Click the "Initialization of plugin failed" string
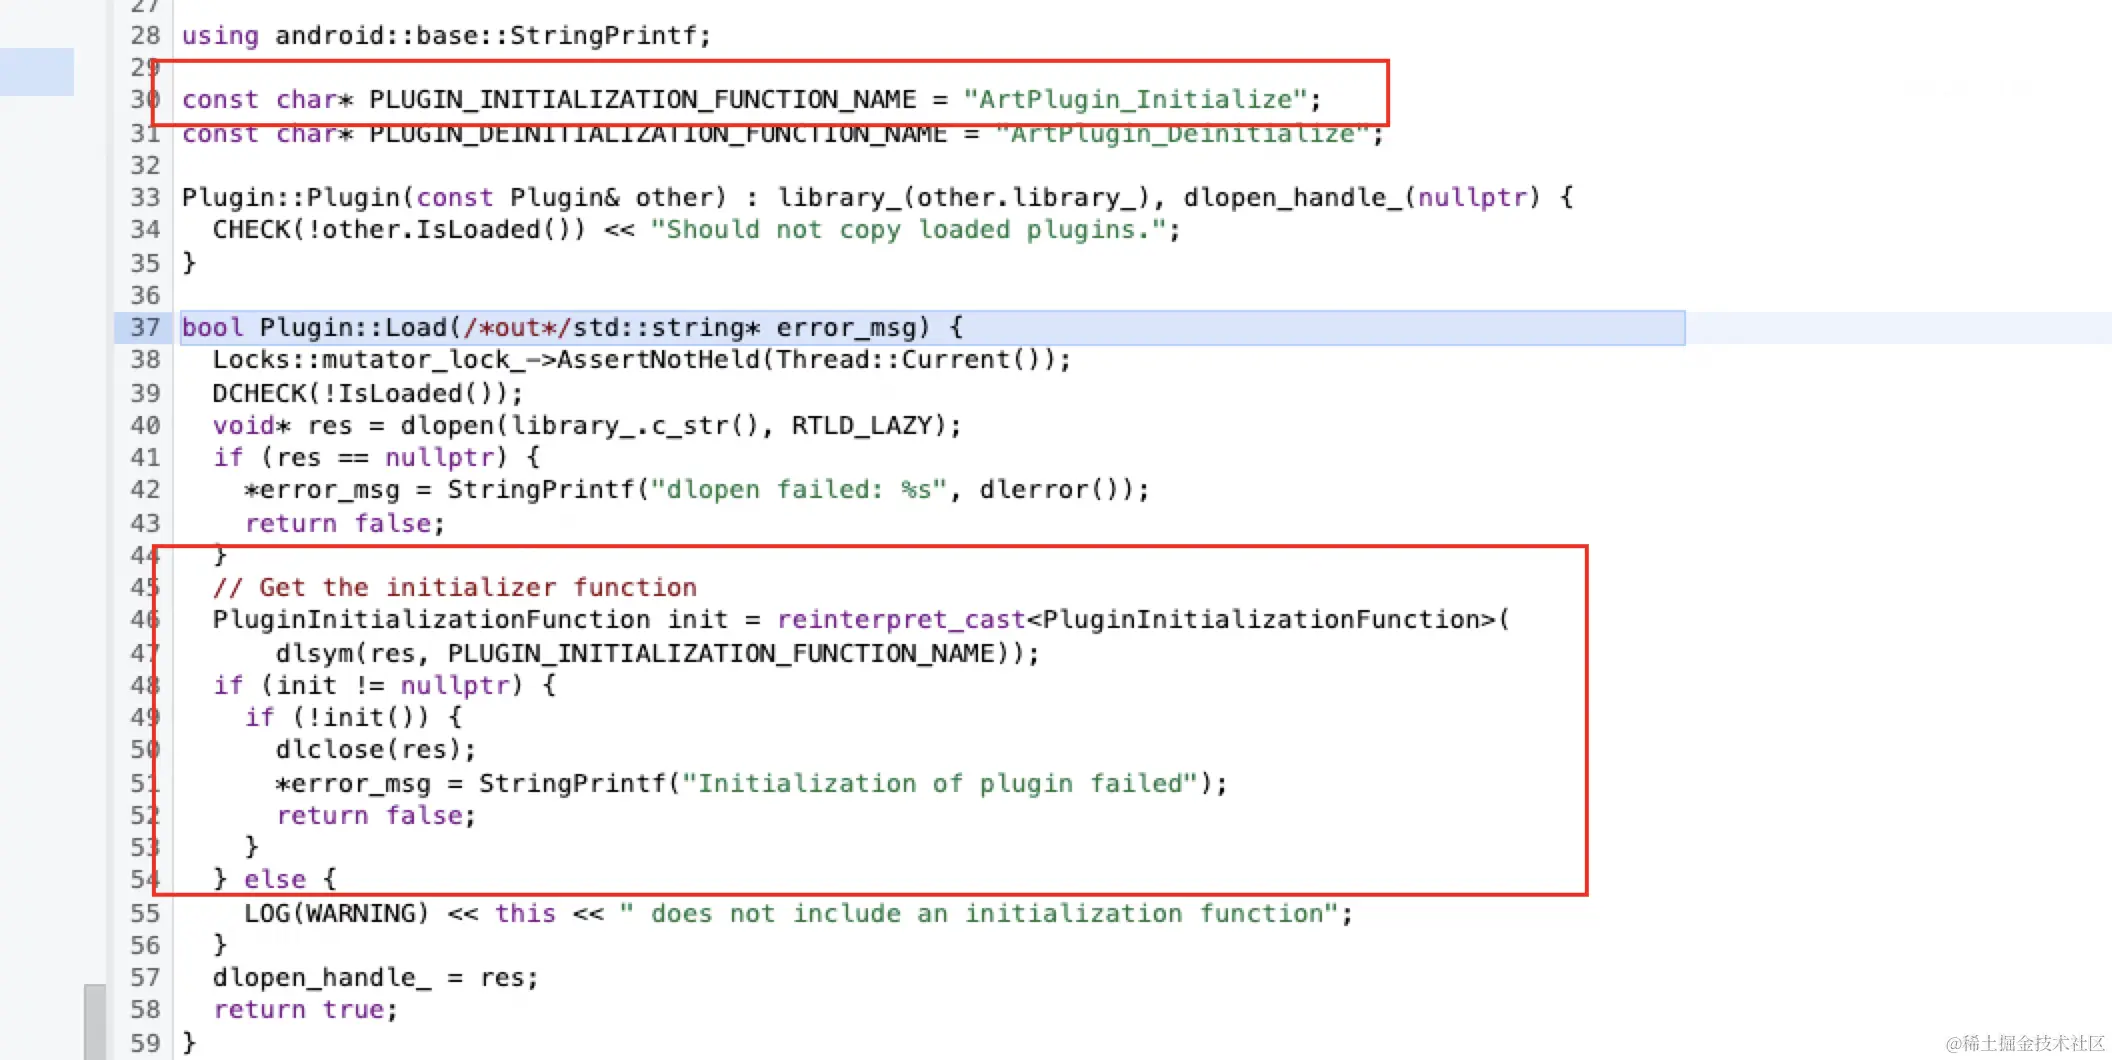Viewport: 2112px width, 1060px height. [x=940, y=783]
